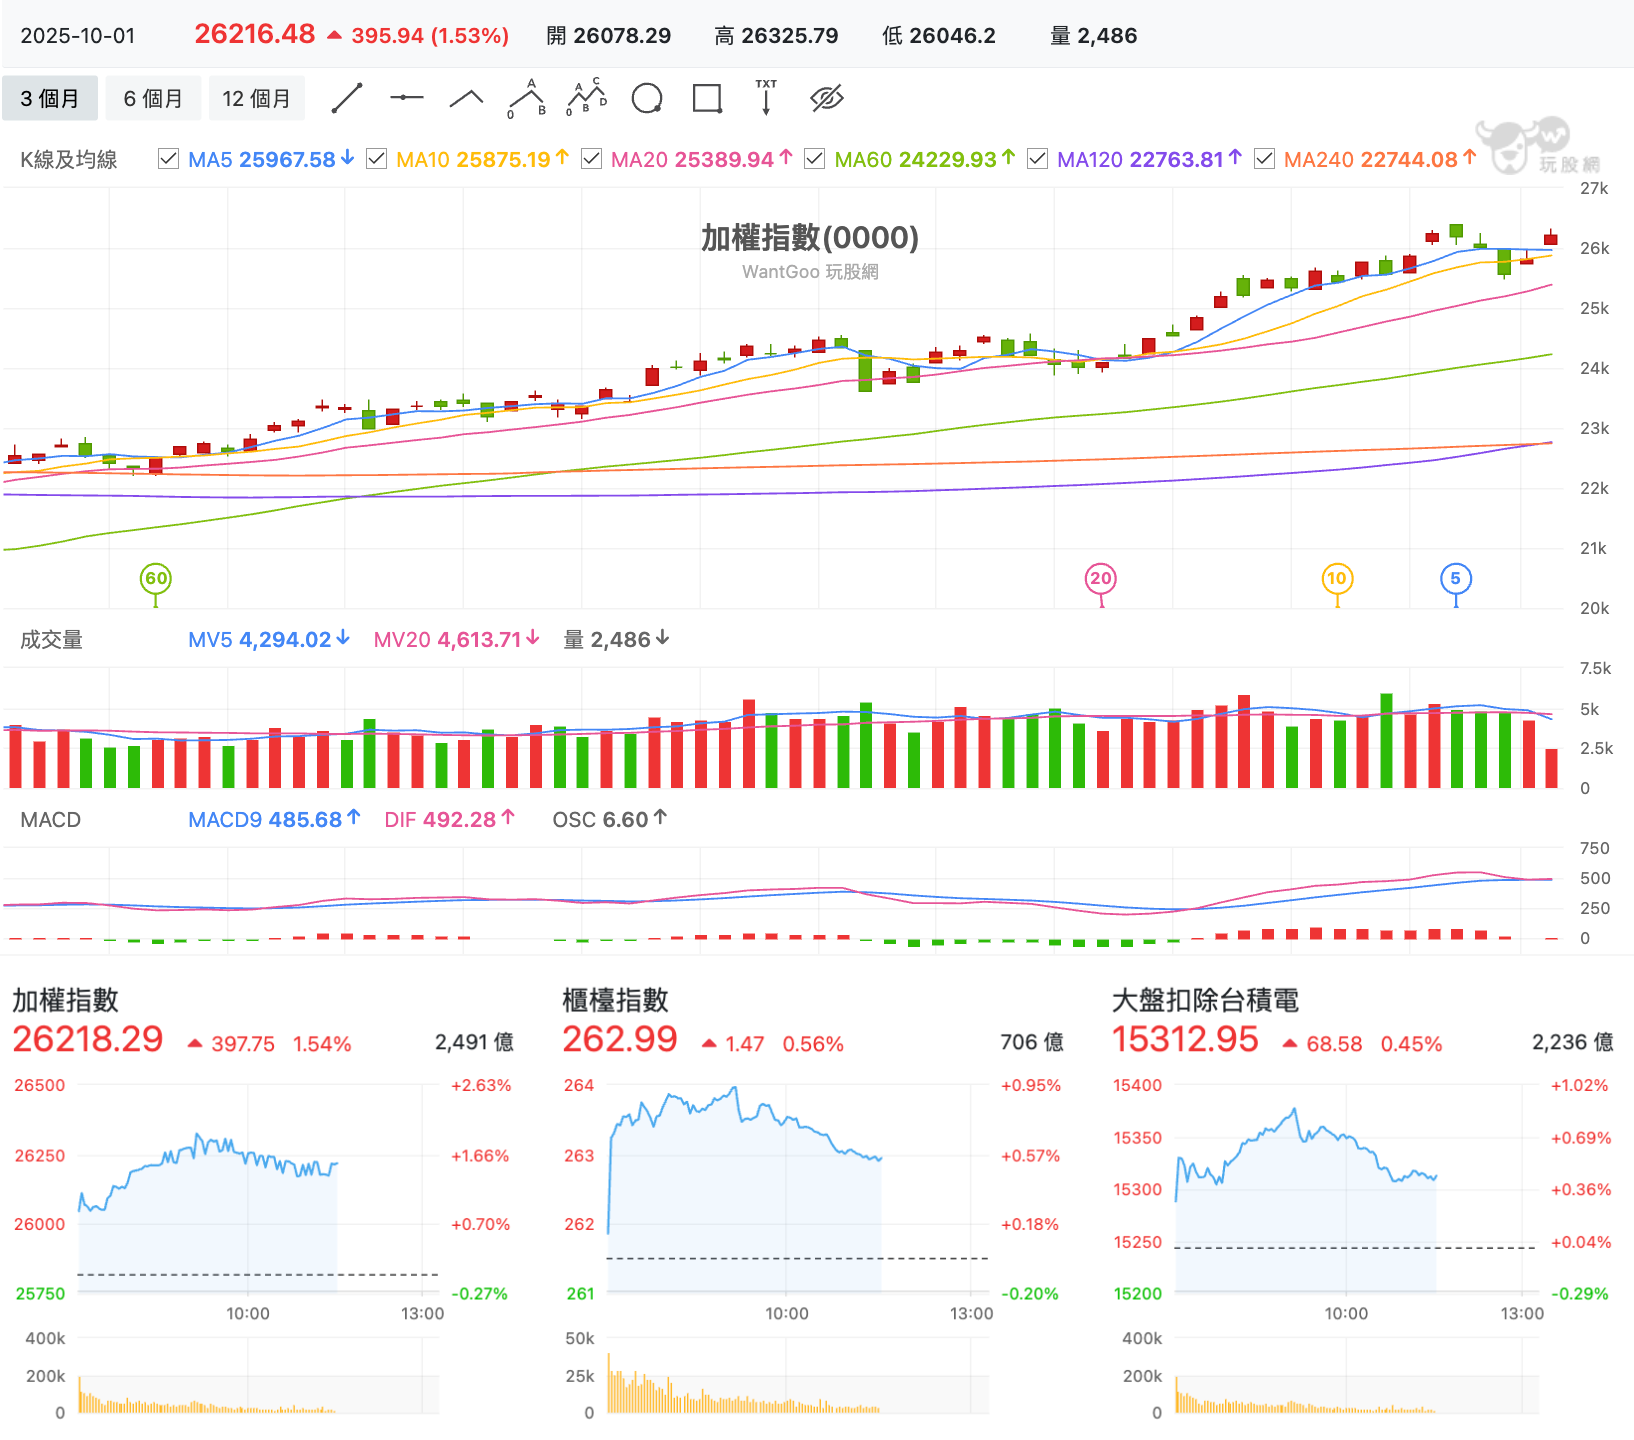This screenshot has height=1440, width=1634.
Task: Toggle the MA60 checkbox
Action: pyautogui.click(x=815, y=159)
